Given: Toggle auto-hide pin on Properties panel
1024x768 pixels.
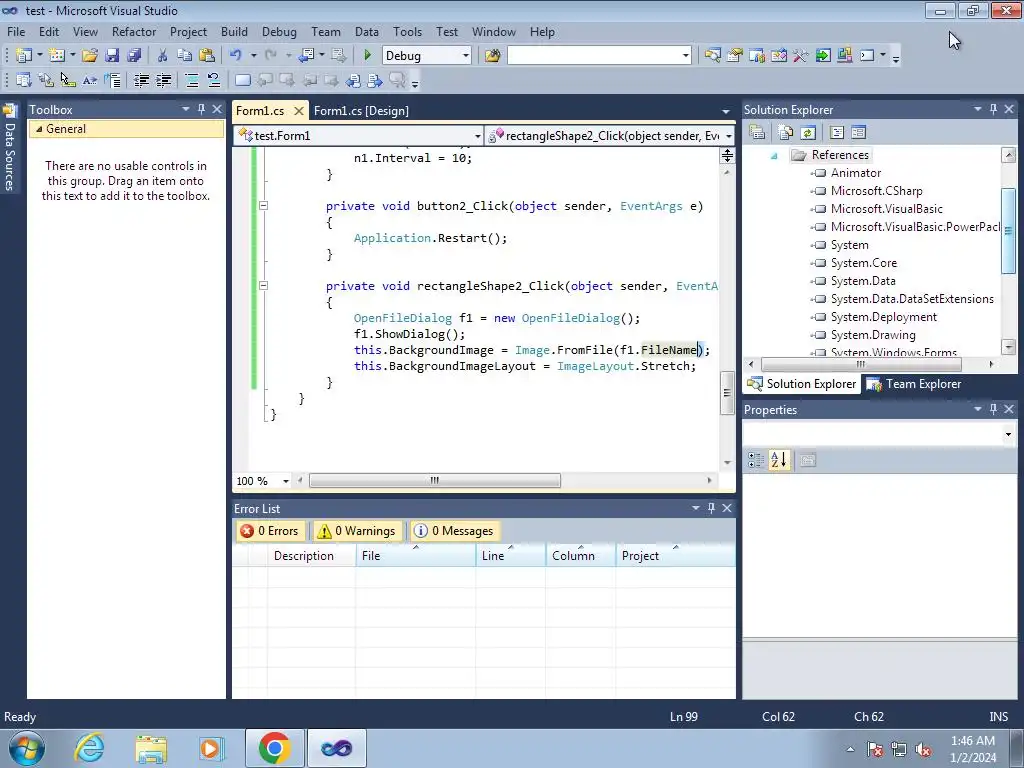Looking at the screenshot, I should coord(993,409).
